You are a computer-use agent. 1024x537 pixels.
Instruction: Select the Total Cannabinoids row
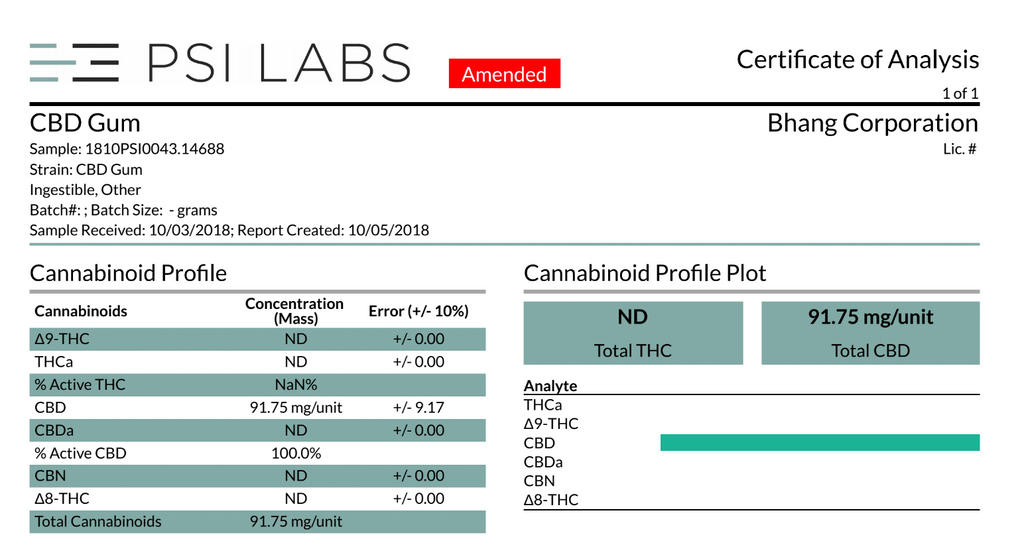pyautogui.click(x=257, y=521)
